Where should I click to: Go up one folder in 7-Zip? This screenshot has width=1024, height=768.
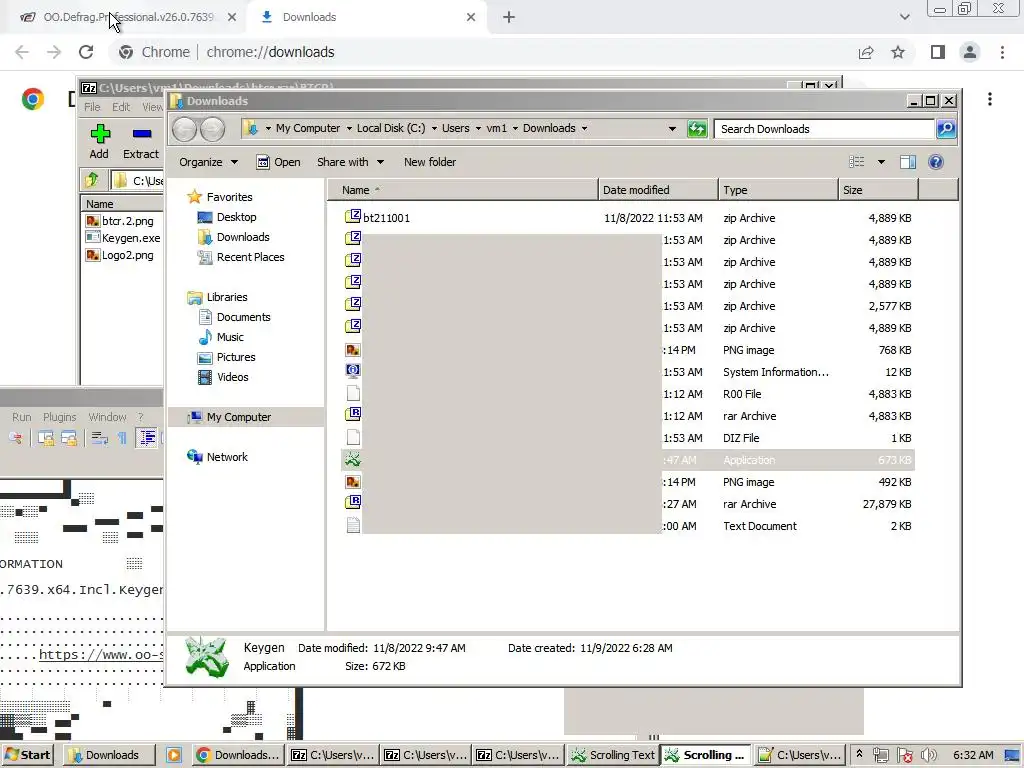pyautogui.click(x=92, y=180)
